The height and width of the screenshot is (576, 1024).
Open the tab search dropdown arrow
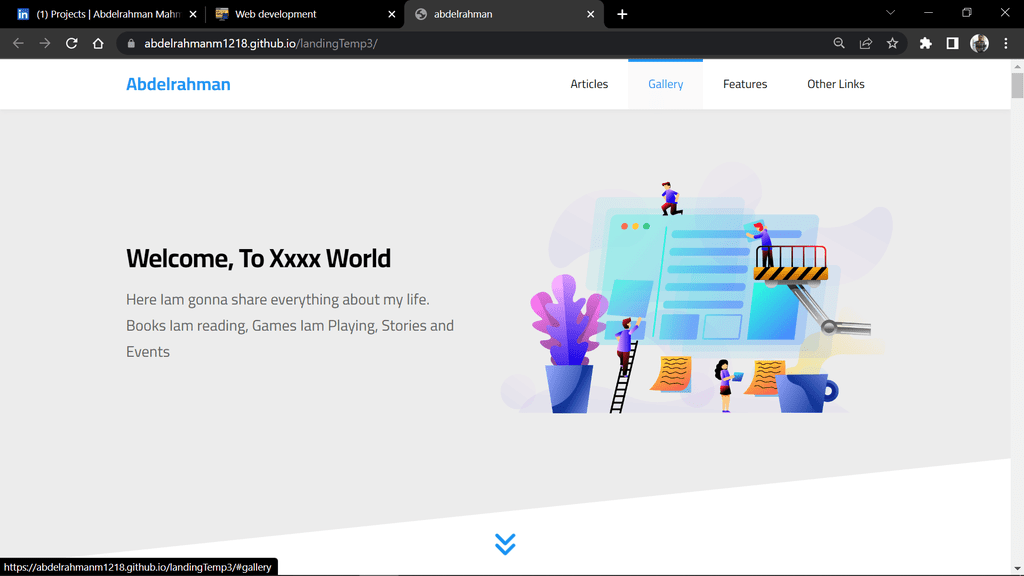click(x=890, y=12)
